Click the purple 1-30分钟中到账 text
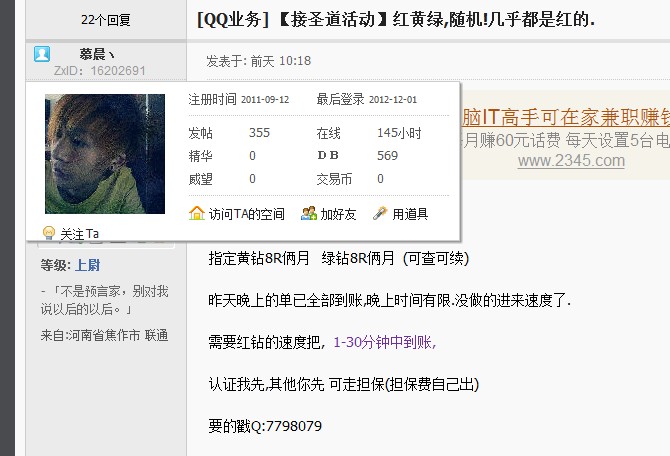This screenshot has width=670, height=456. [x=385, y=342]
